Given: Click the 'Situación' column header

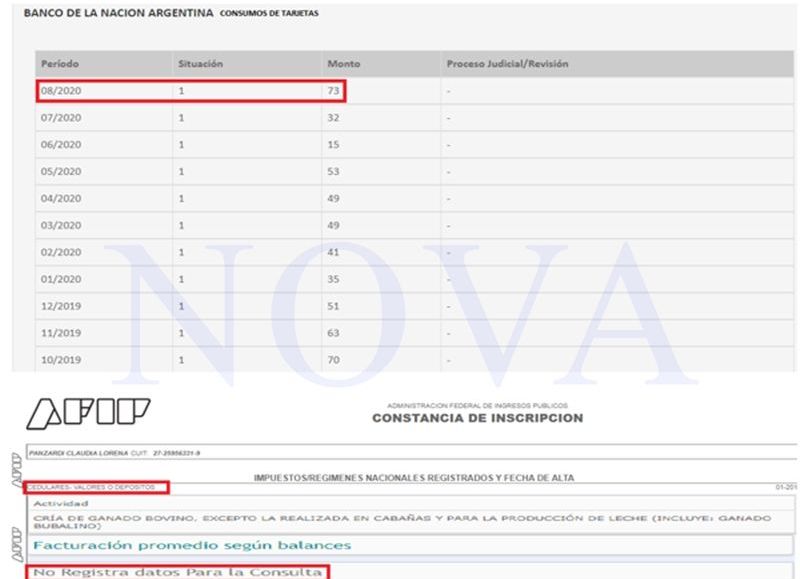Looking at the screenshot, I should coord(201,64).
